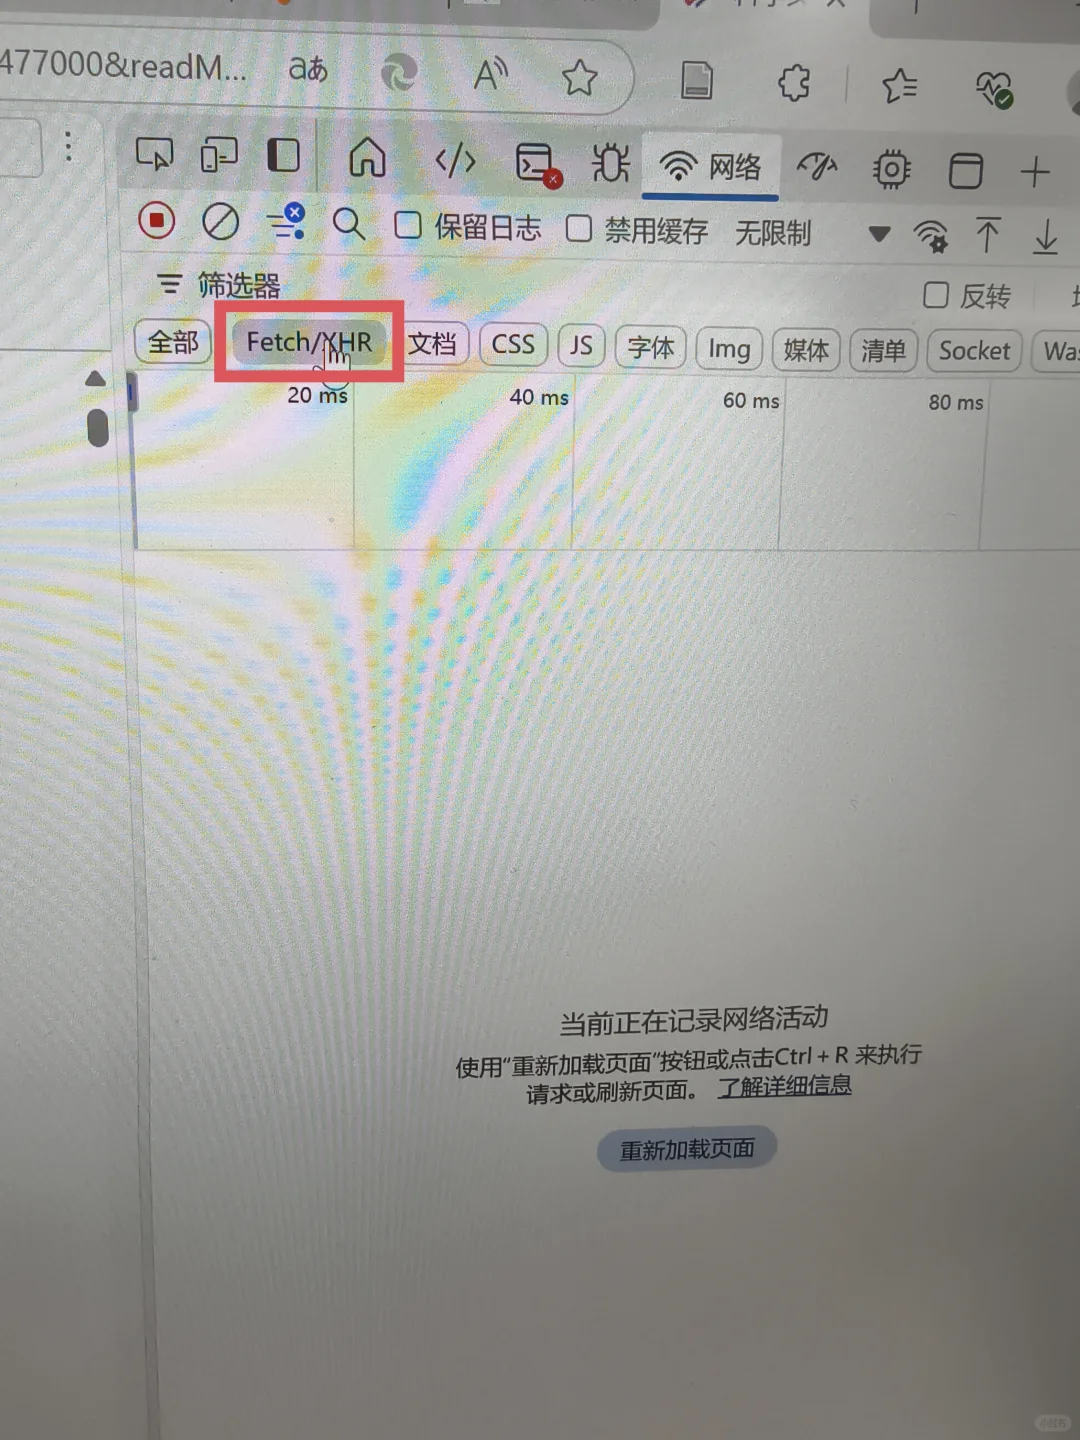
Task: Select the 全部 filter
Action: coord(173,342)
